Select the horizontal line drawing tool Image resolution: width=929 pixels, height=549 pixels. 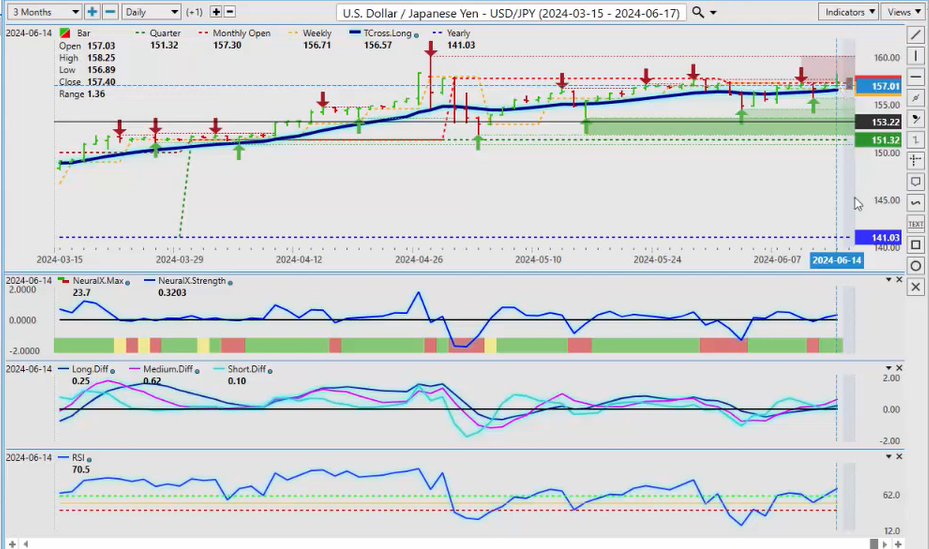pyautogui.click(x=916, y=77)
